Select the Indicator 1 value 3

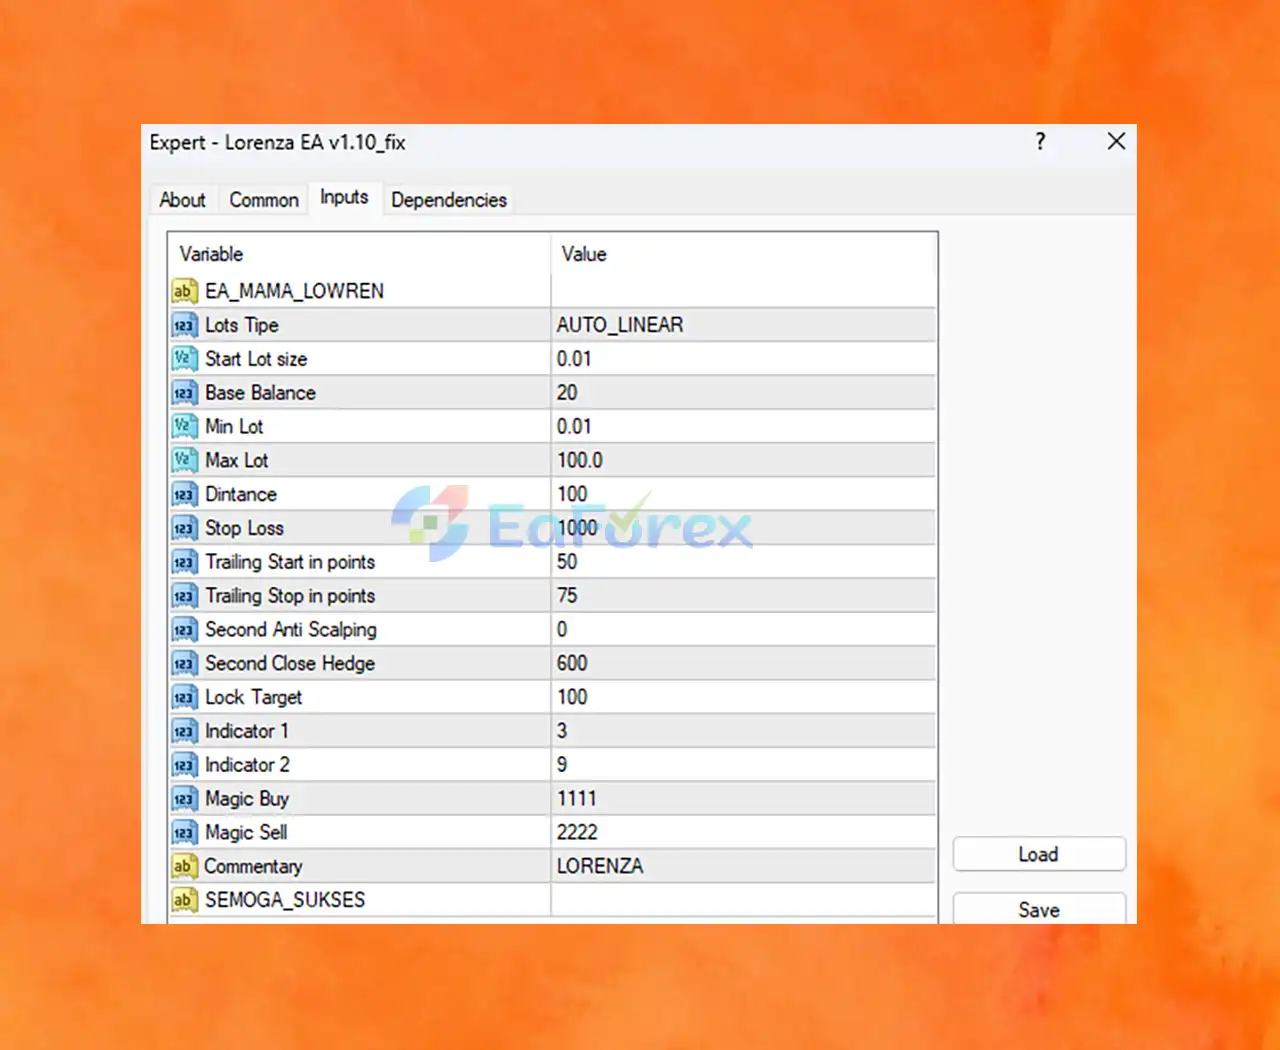tap(743, 731)
